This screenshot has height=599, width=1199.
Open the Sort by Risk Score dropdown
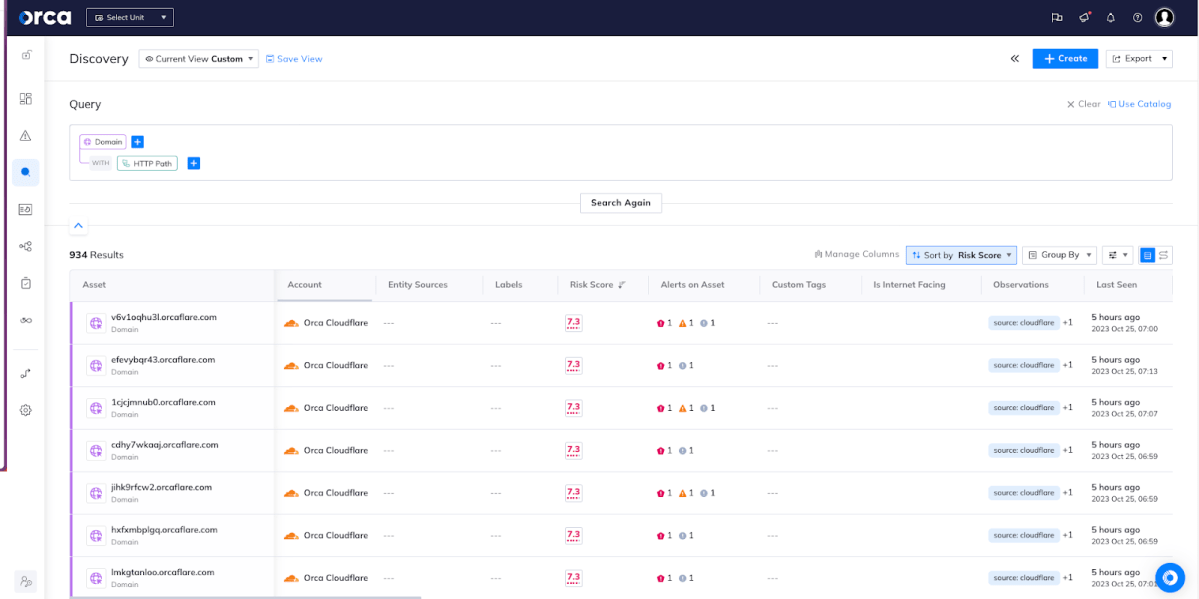961,255
